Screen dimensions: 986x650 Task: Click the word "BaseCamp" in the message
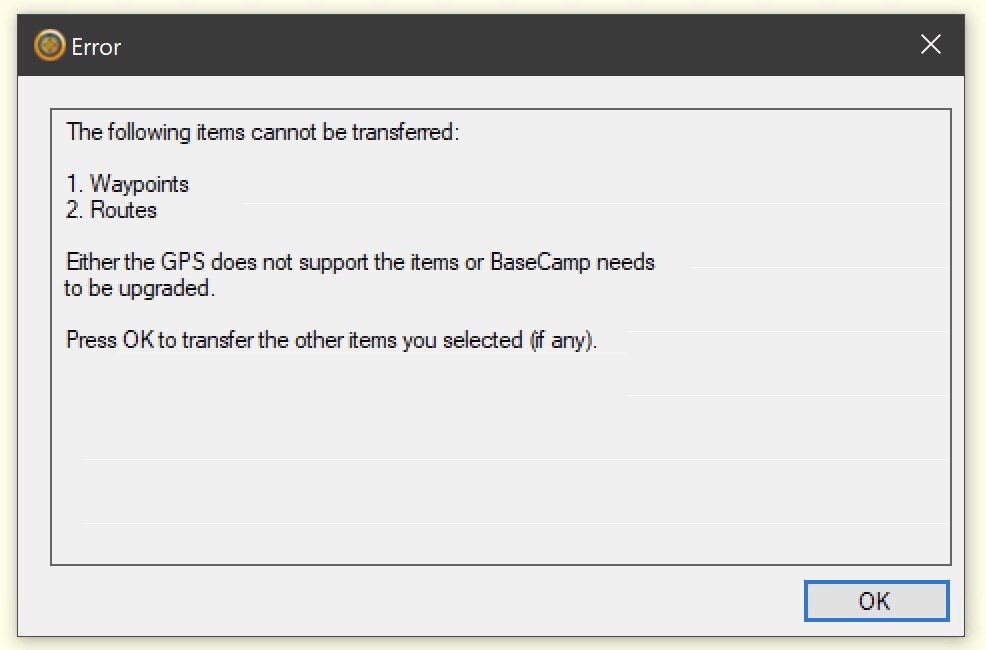531,263
